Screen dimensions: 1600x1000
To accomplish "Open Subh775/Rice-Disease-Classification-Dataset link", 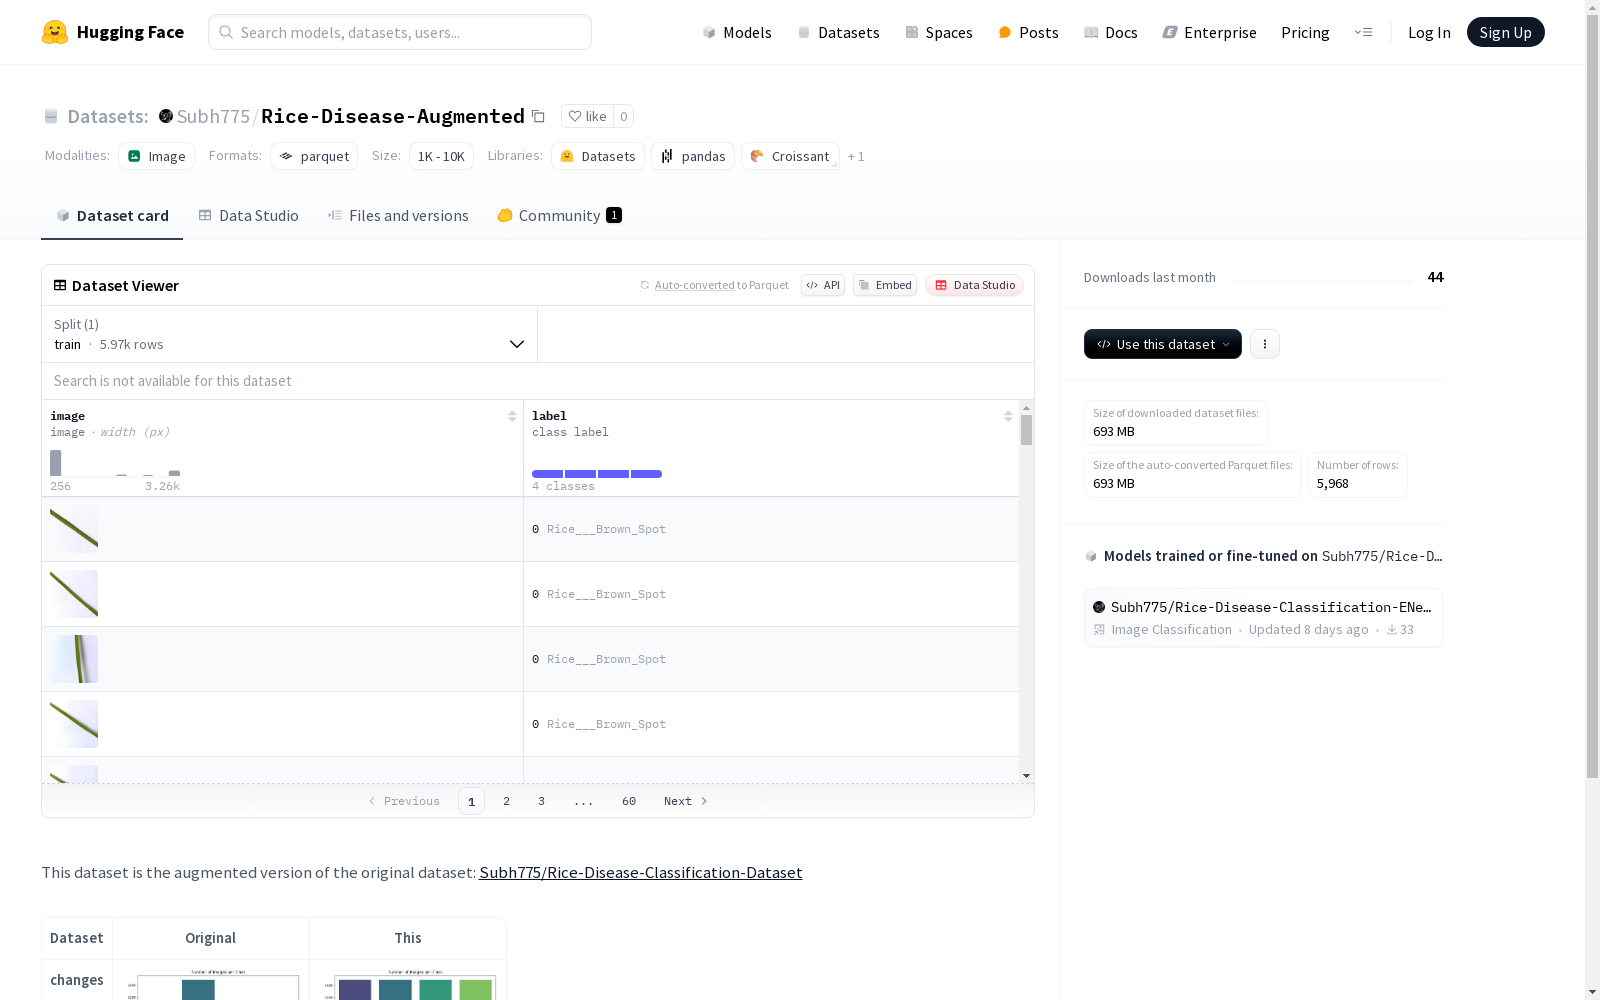I will pyautogui.click(x=641, y=873).
